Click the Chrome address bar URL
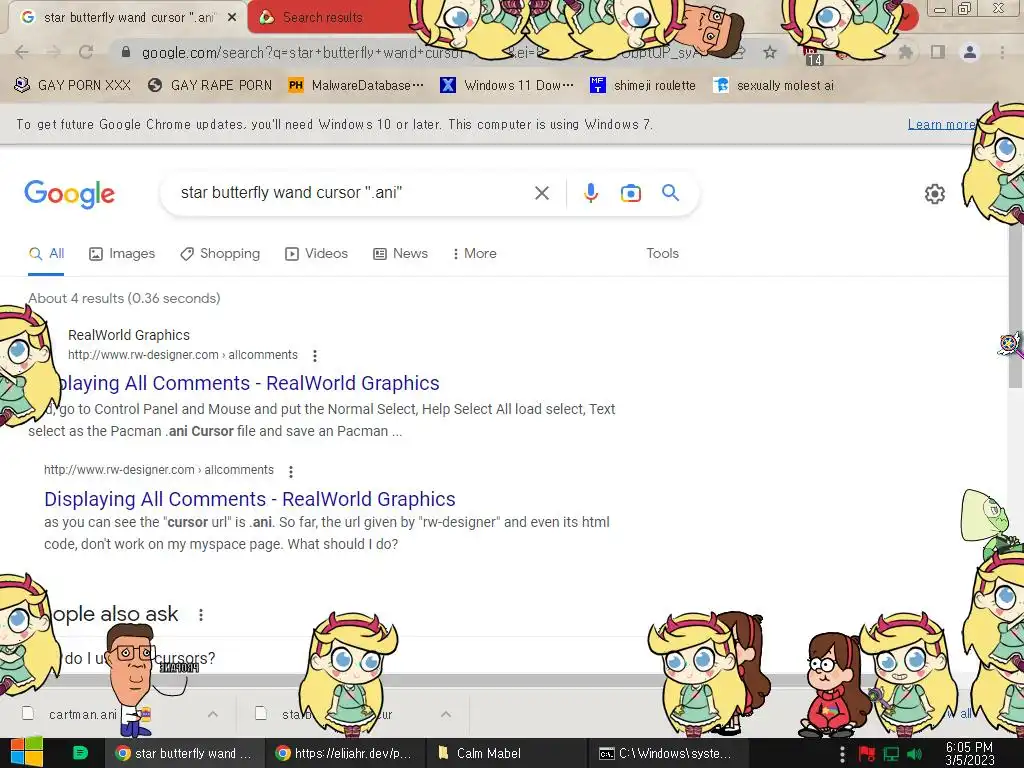This screenshot has height=768, width=1024. point(302,52)
